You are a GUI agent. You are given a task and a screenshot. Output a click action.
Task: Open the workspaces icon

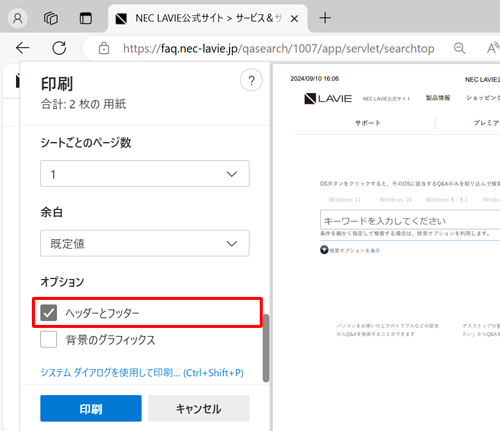click(x=51, y=18)
